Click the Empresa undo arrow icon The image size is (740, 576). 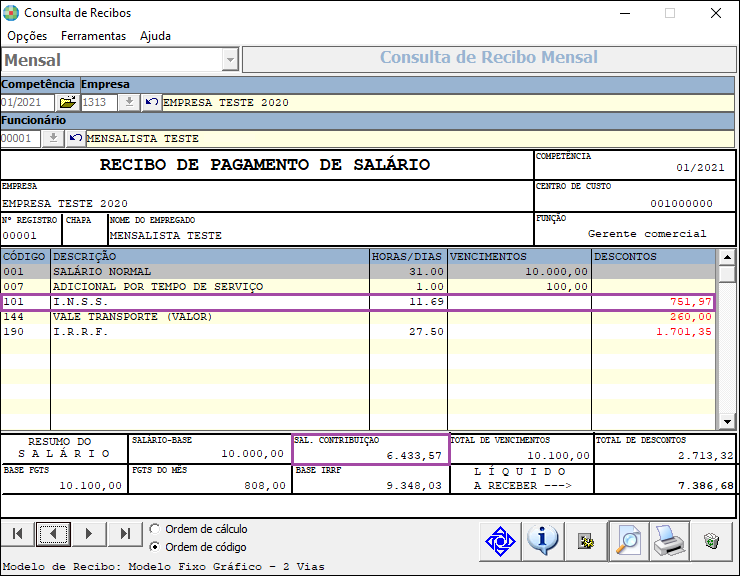[x=151, y=102]
